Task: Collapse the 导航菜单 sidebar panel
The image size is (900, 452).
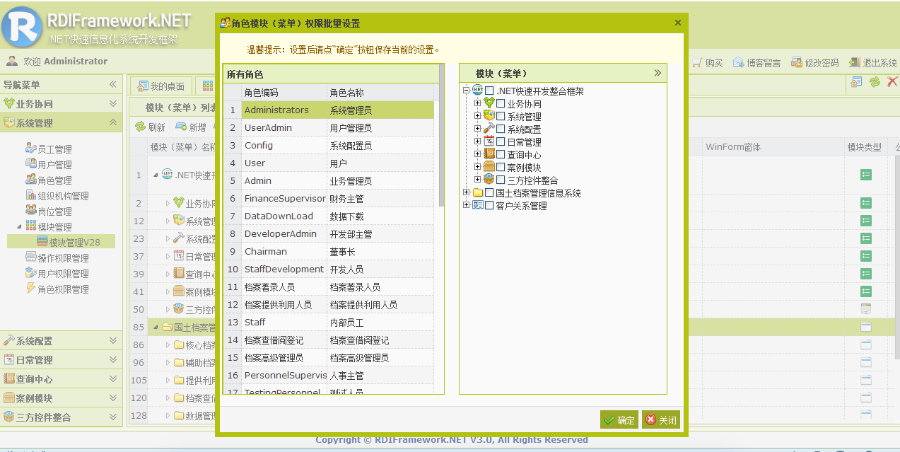Action: tap(113, 84)
